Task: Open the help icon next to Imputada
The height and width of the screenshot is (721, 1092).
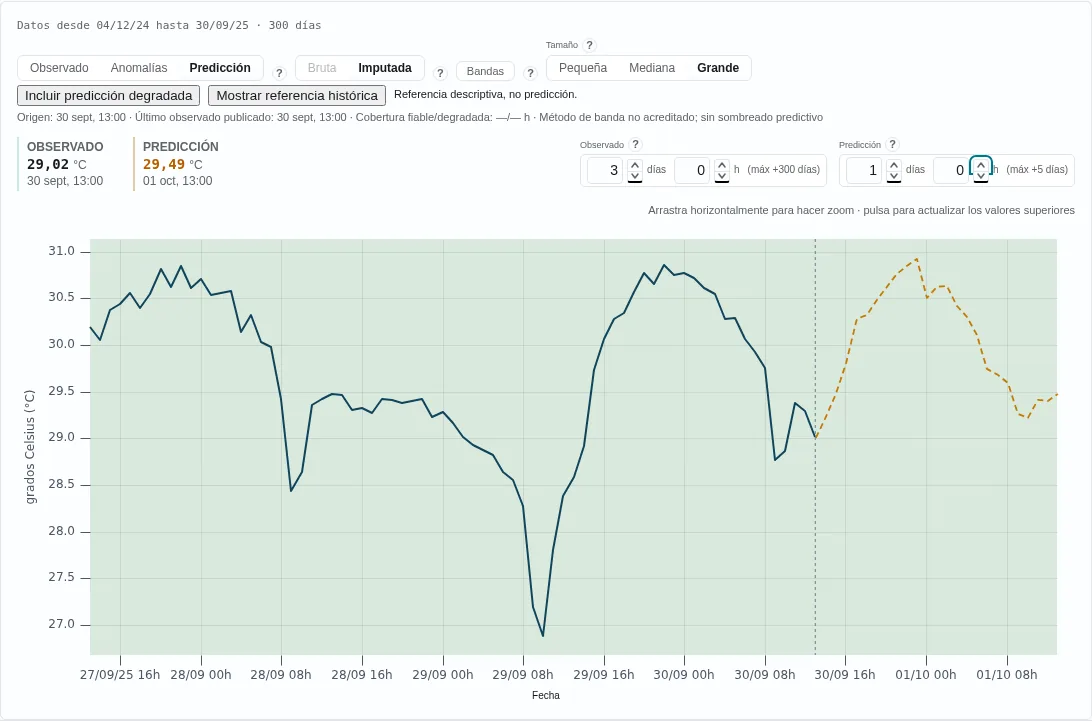Action: 439,73
